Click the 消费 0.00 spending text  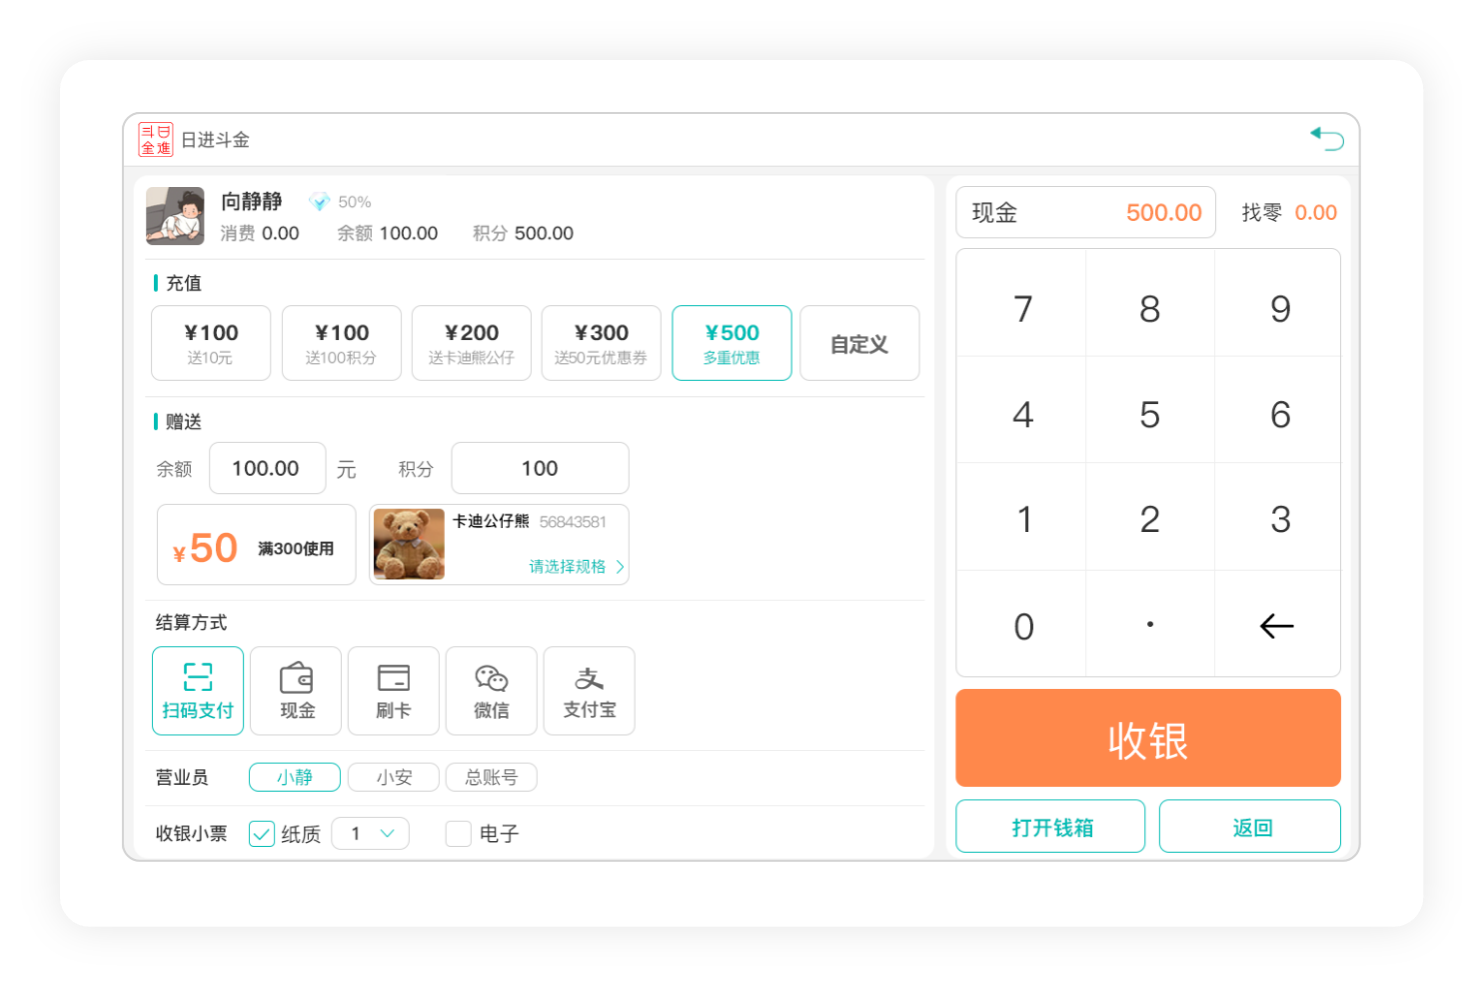[x=260, y=233]
